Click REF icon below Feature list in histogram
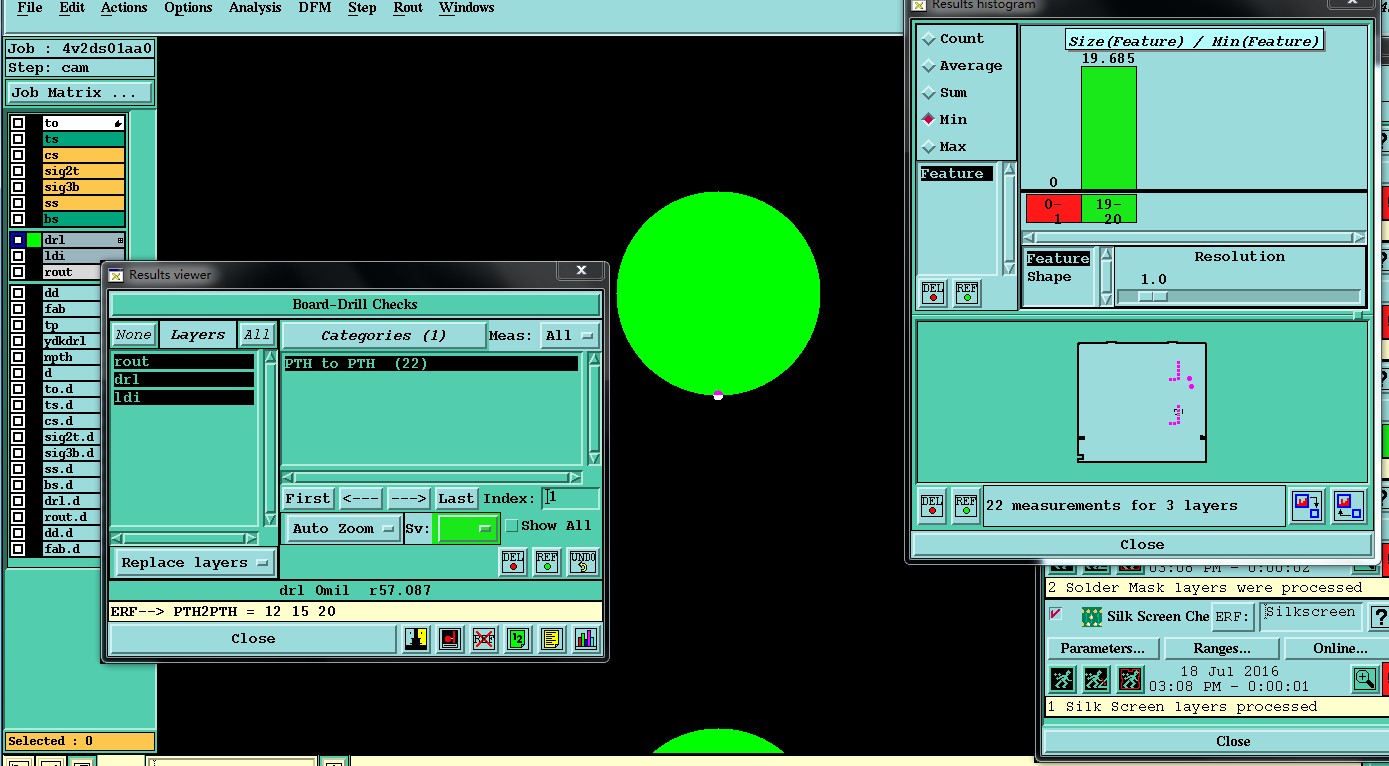Viewport: 1389px width, 766px height. [967, 292]
